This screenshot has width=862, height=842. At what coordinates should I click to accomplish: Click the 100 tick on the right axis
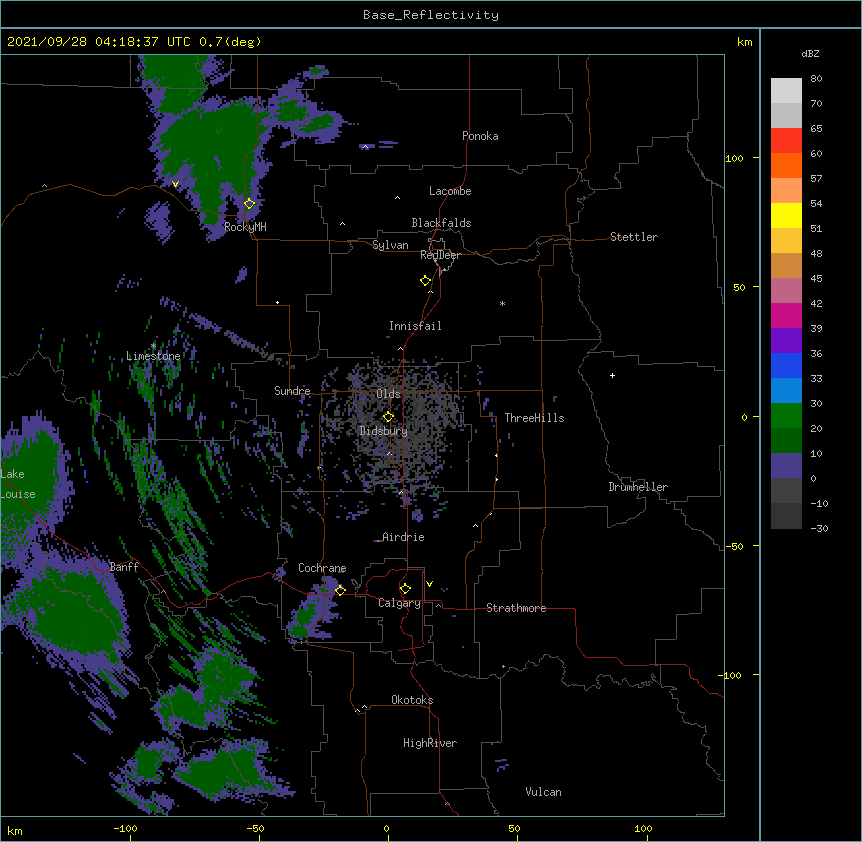tap(734, 158)
